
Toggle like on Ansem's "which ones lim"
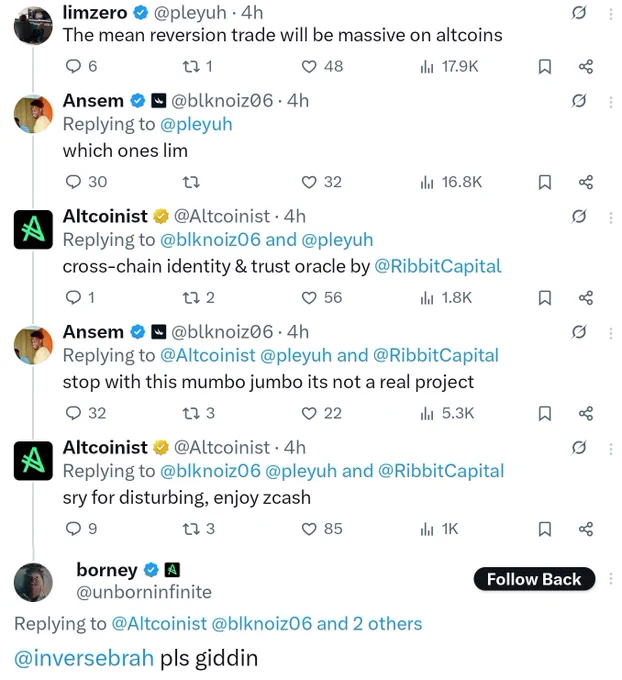[x=322, y=182]
